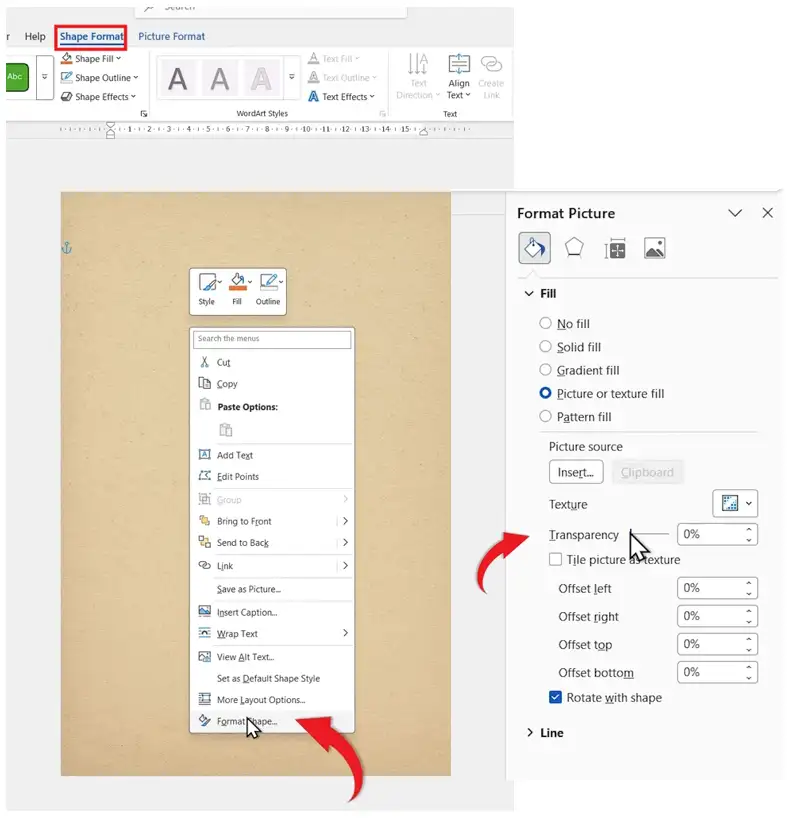Open the Shape Outline dropdown

[100, 78]
